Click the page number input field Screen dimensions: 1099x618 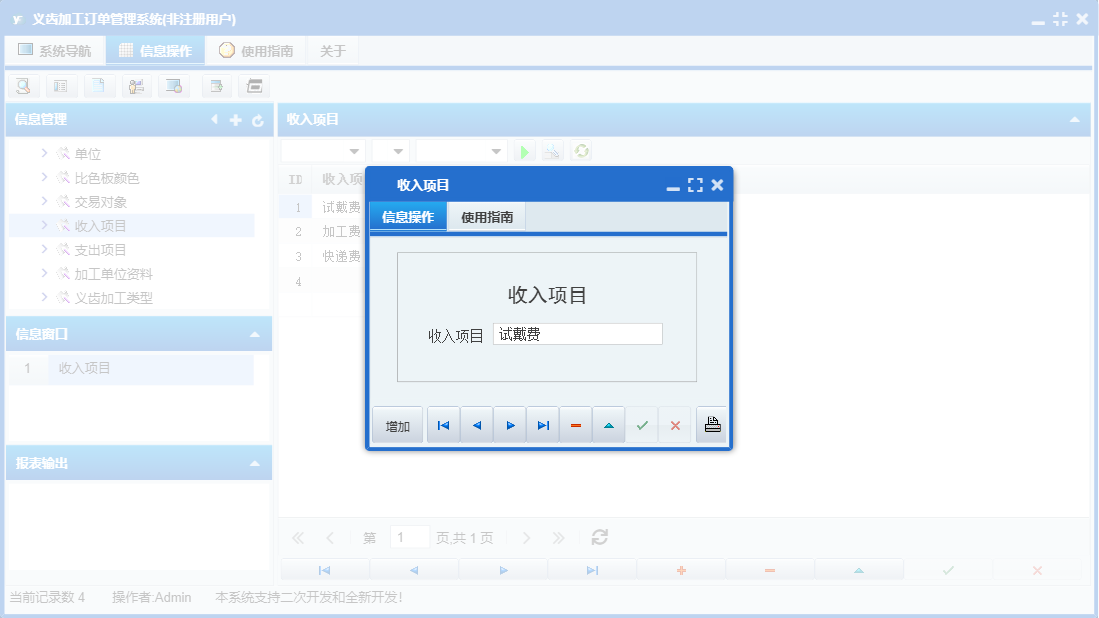tap(409, 537)
